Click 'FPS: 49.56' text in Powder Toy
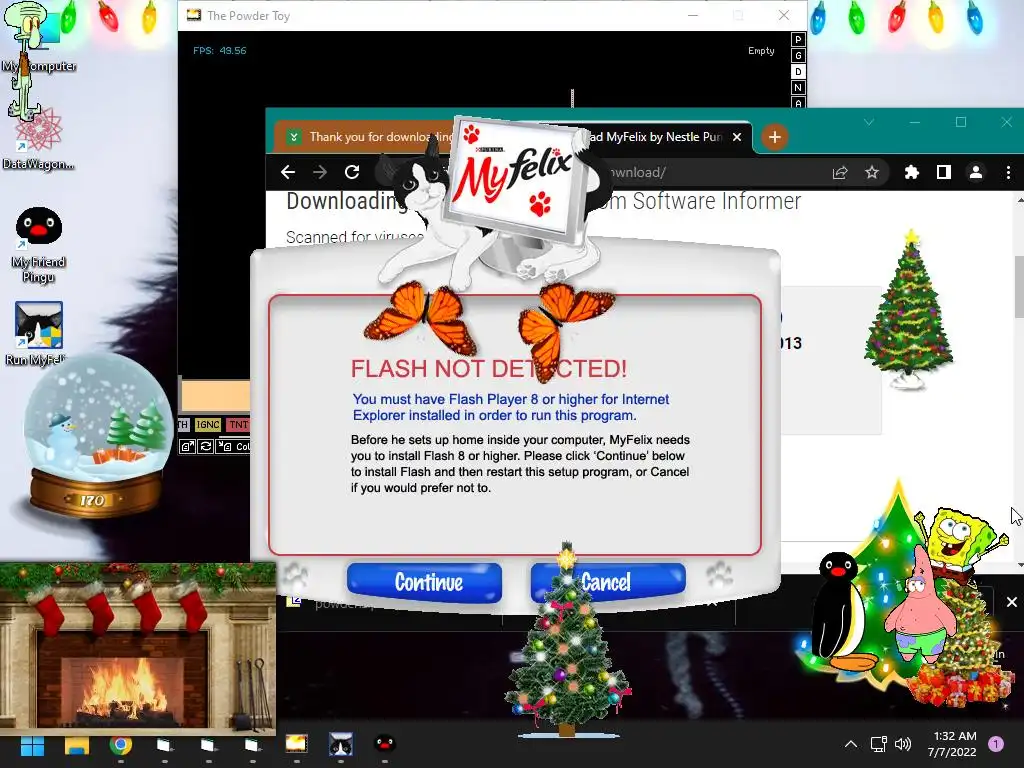This screenshot has width=1024, height=768. click(219, 50)
